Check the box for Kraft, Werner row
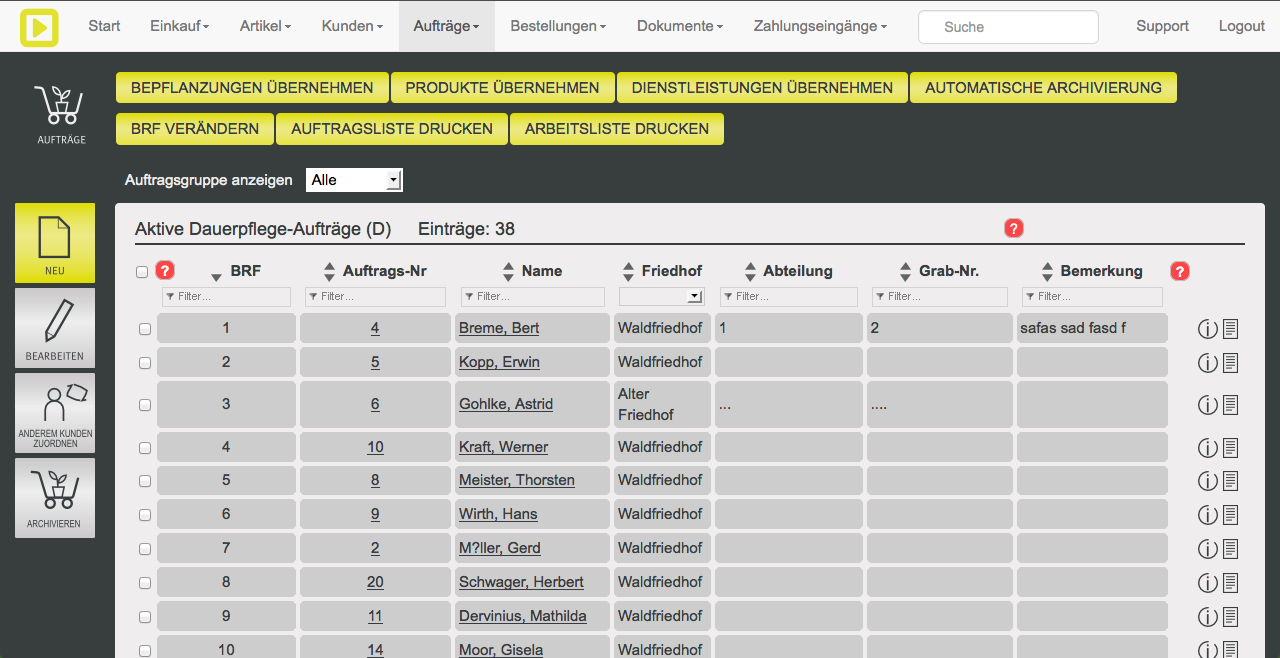 coord(145,448)
